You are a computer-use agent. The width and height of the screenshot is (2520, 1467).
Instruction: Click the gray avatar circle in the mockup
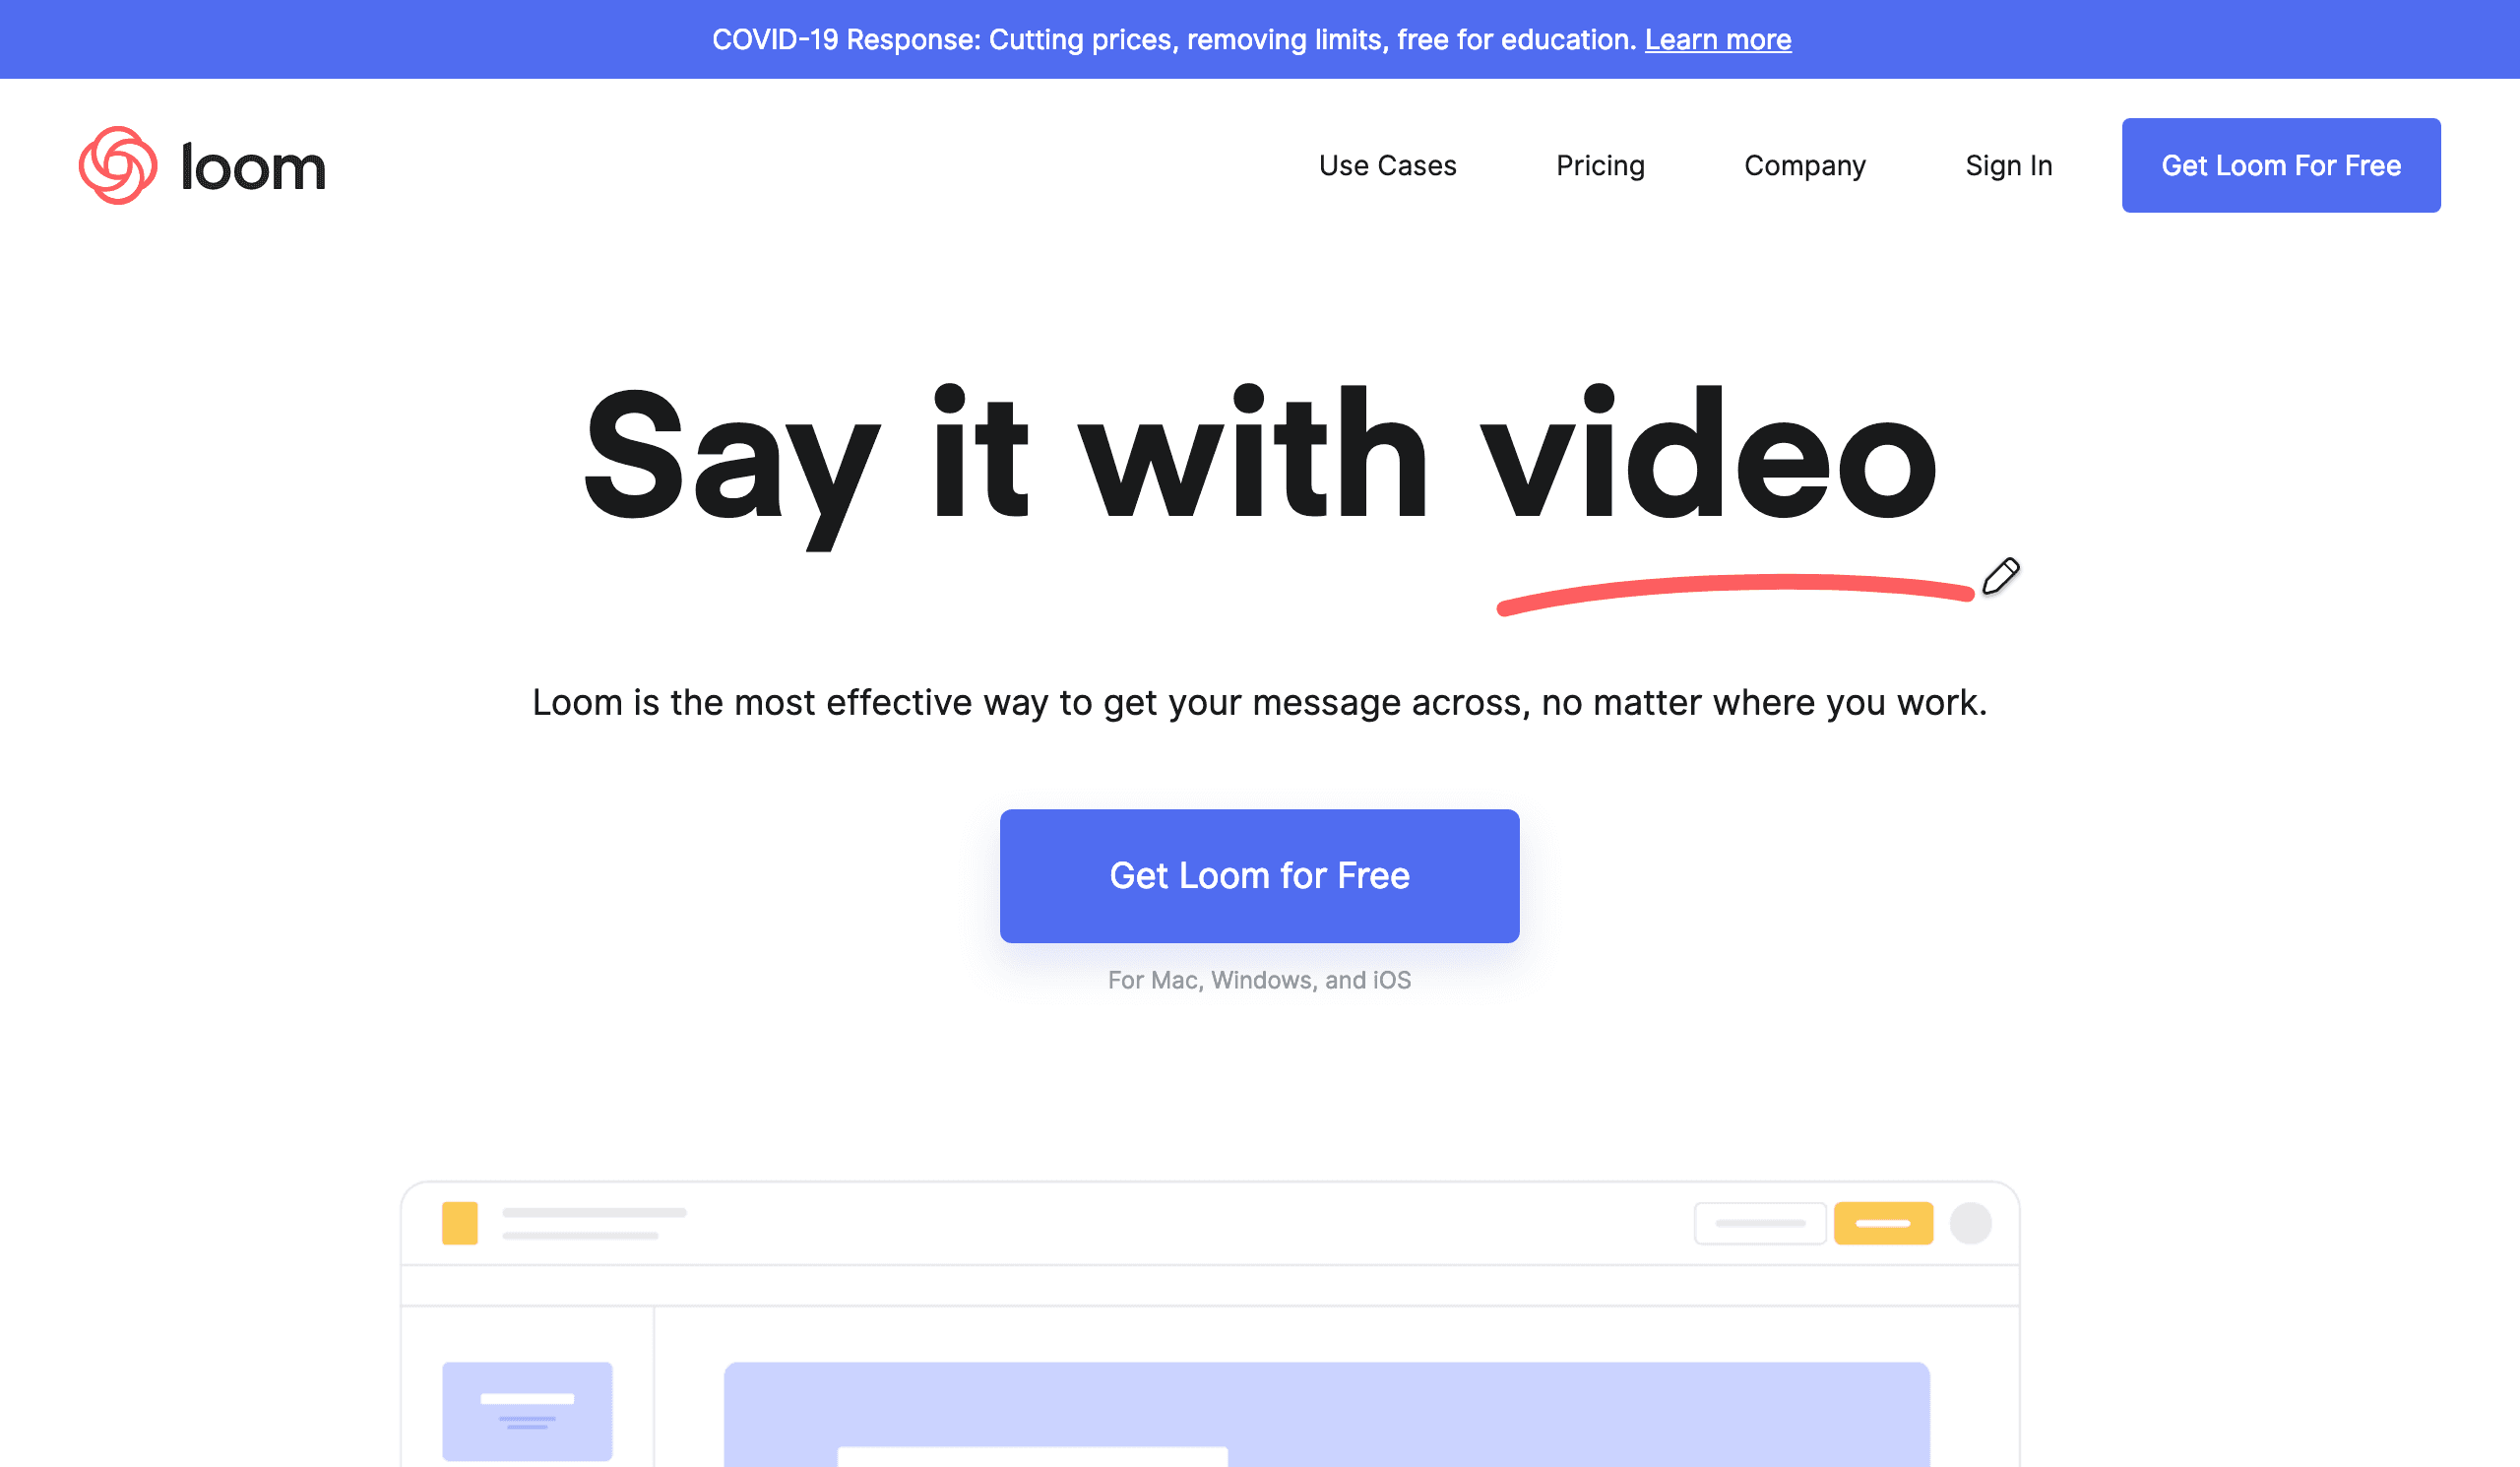(1970, 1223)
